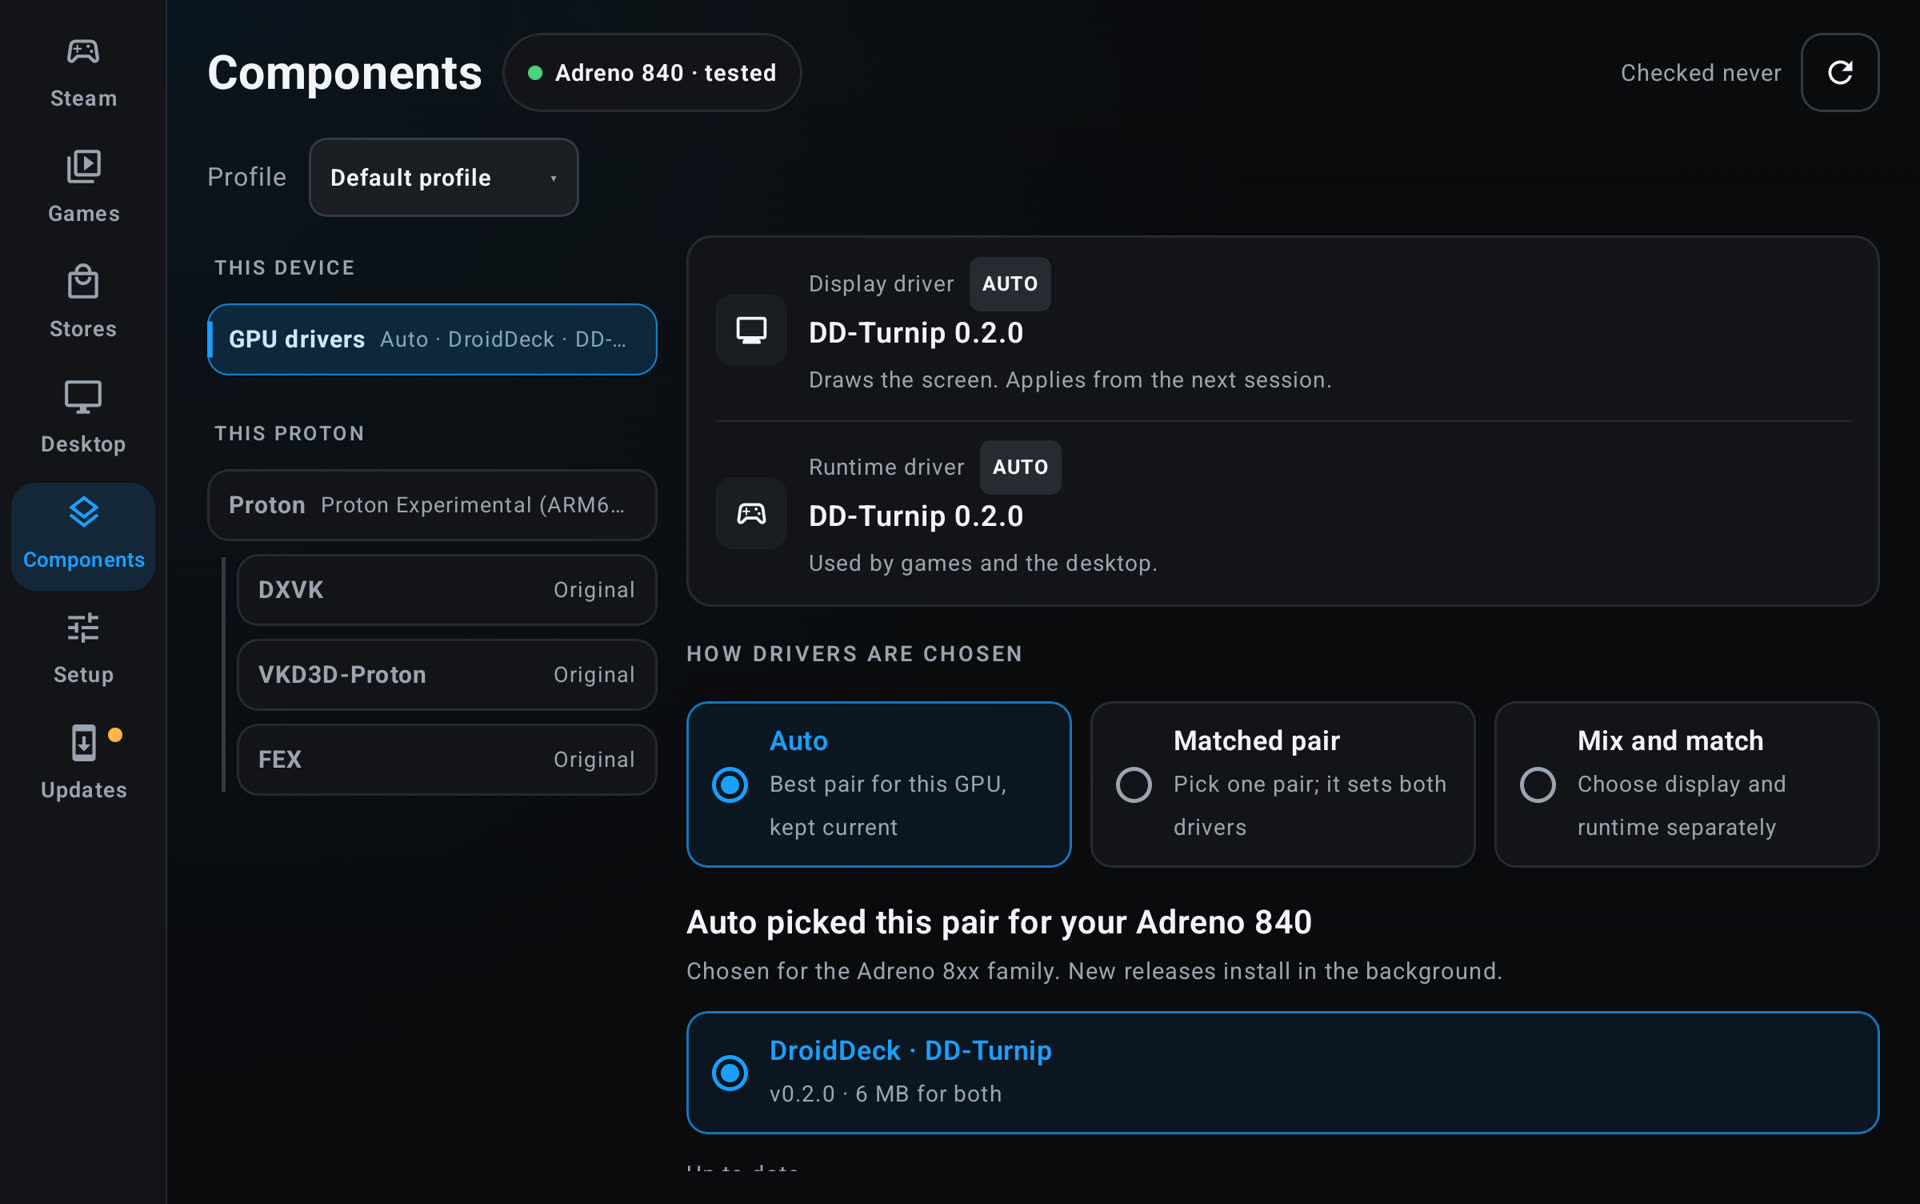Viewport: 1920px width, 1204px height.
Task: Open the Desktop monitor icon
Action: point(83,397)
